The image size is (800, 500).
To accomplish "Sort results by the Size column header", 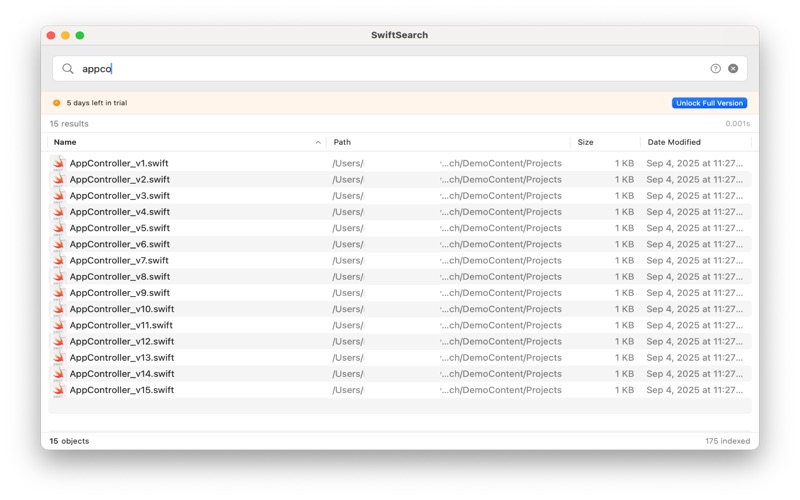I will (x=585, y=142).
